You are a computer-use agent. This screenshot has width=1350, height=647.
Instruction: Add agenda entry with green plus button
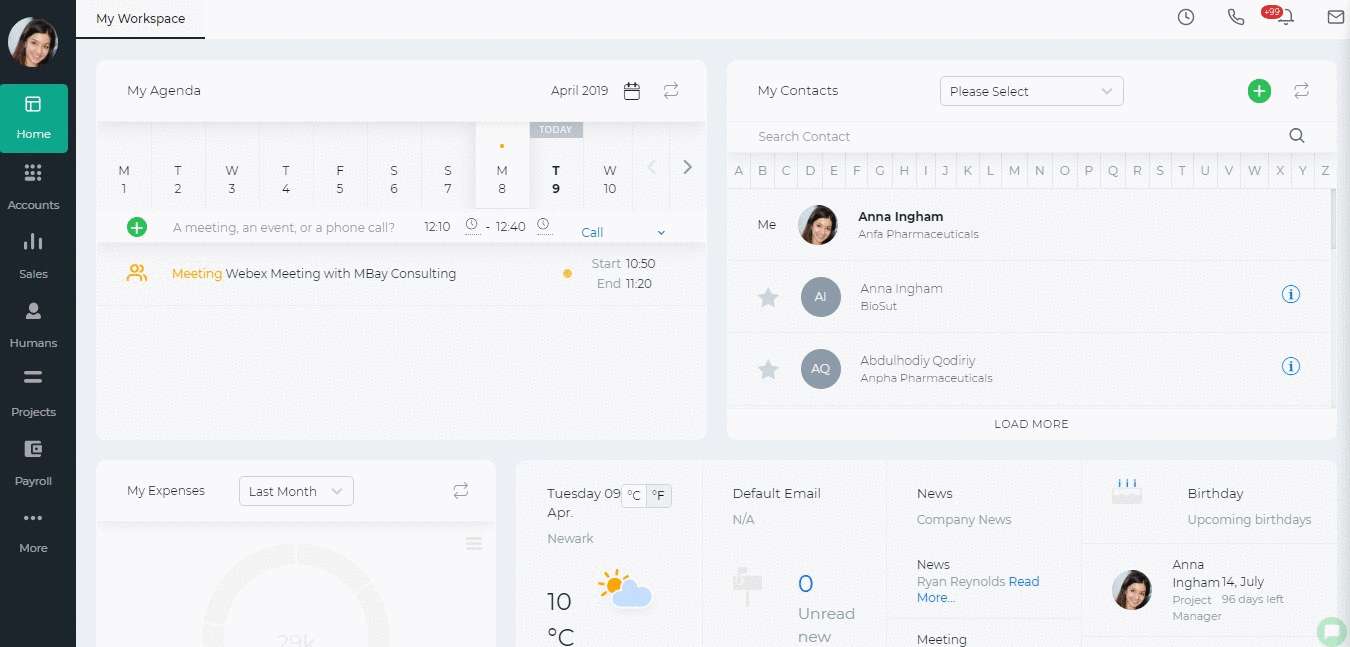pos(137,227)
